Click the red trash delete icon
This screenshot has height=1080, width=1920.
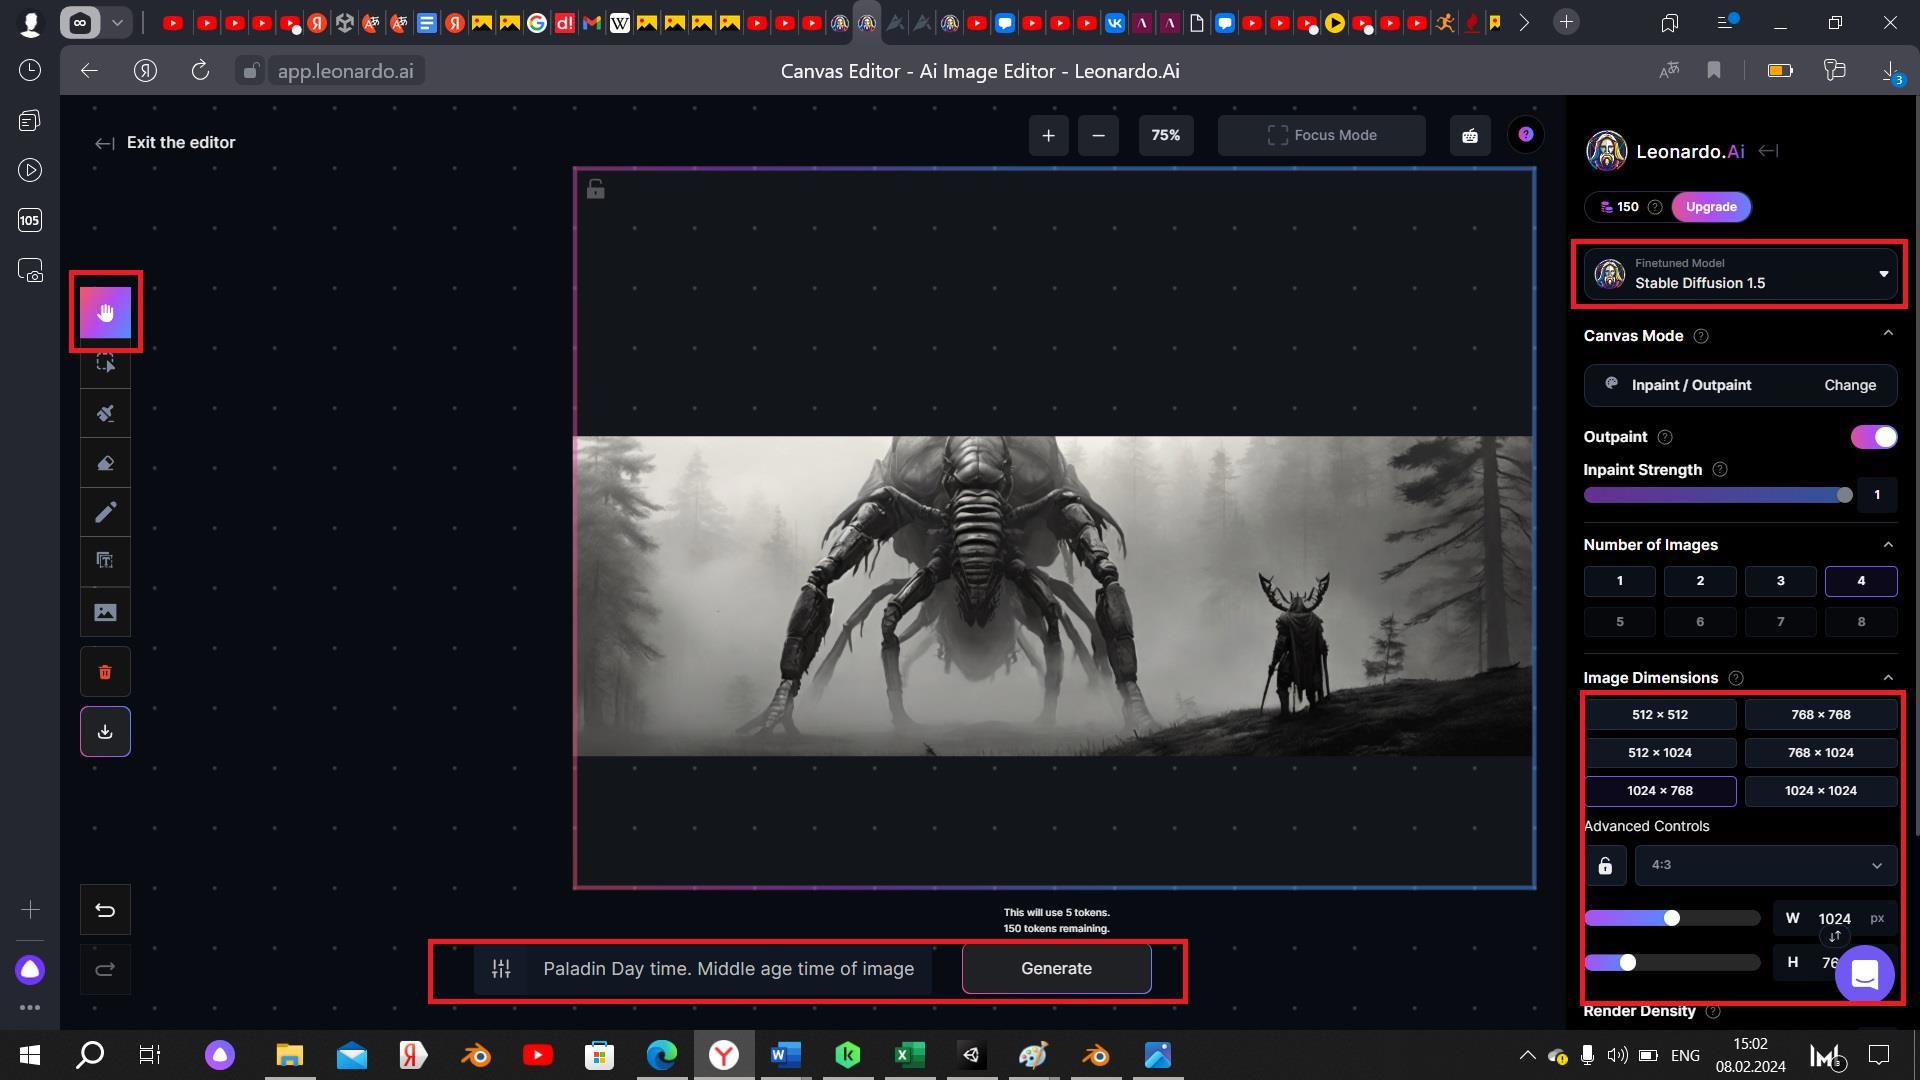(105, 672)
